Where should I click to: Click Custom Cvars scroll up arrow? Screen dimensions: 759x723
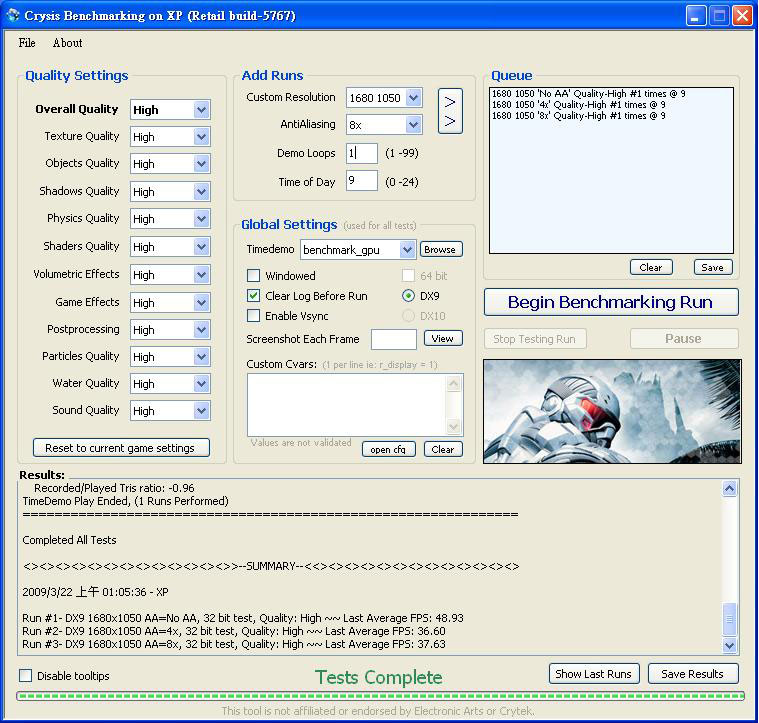[x=454, y=384]
